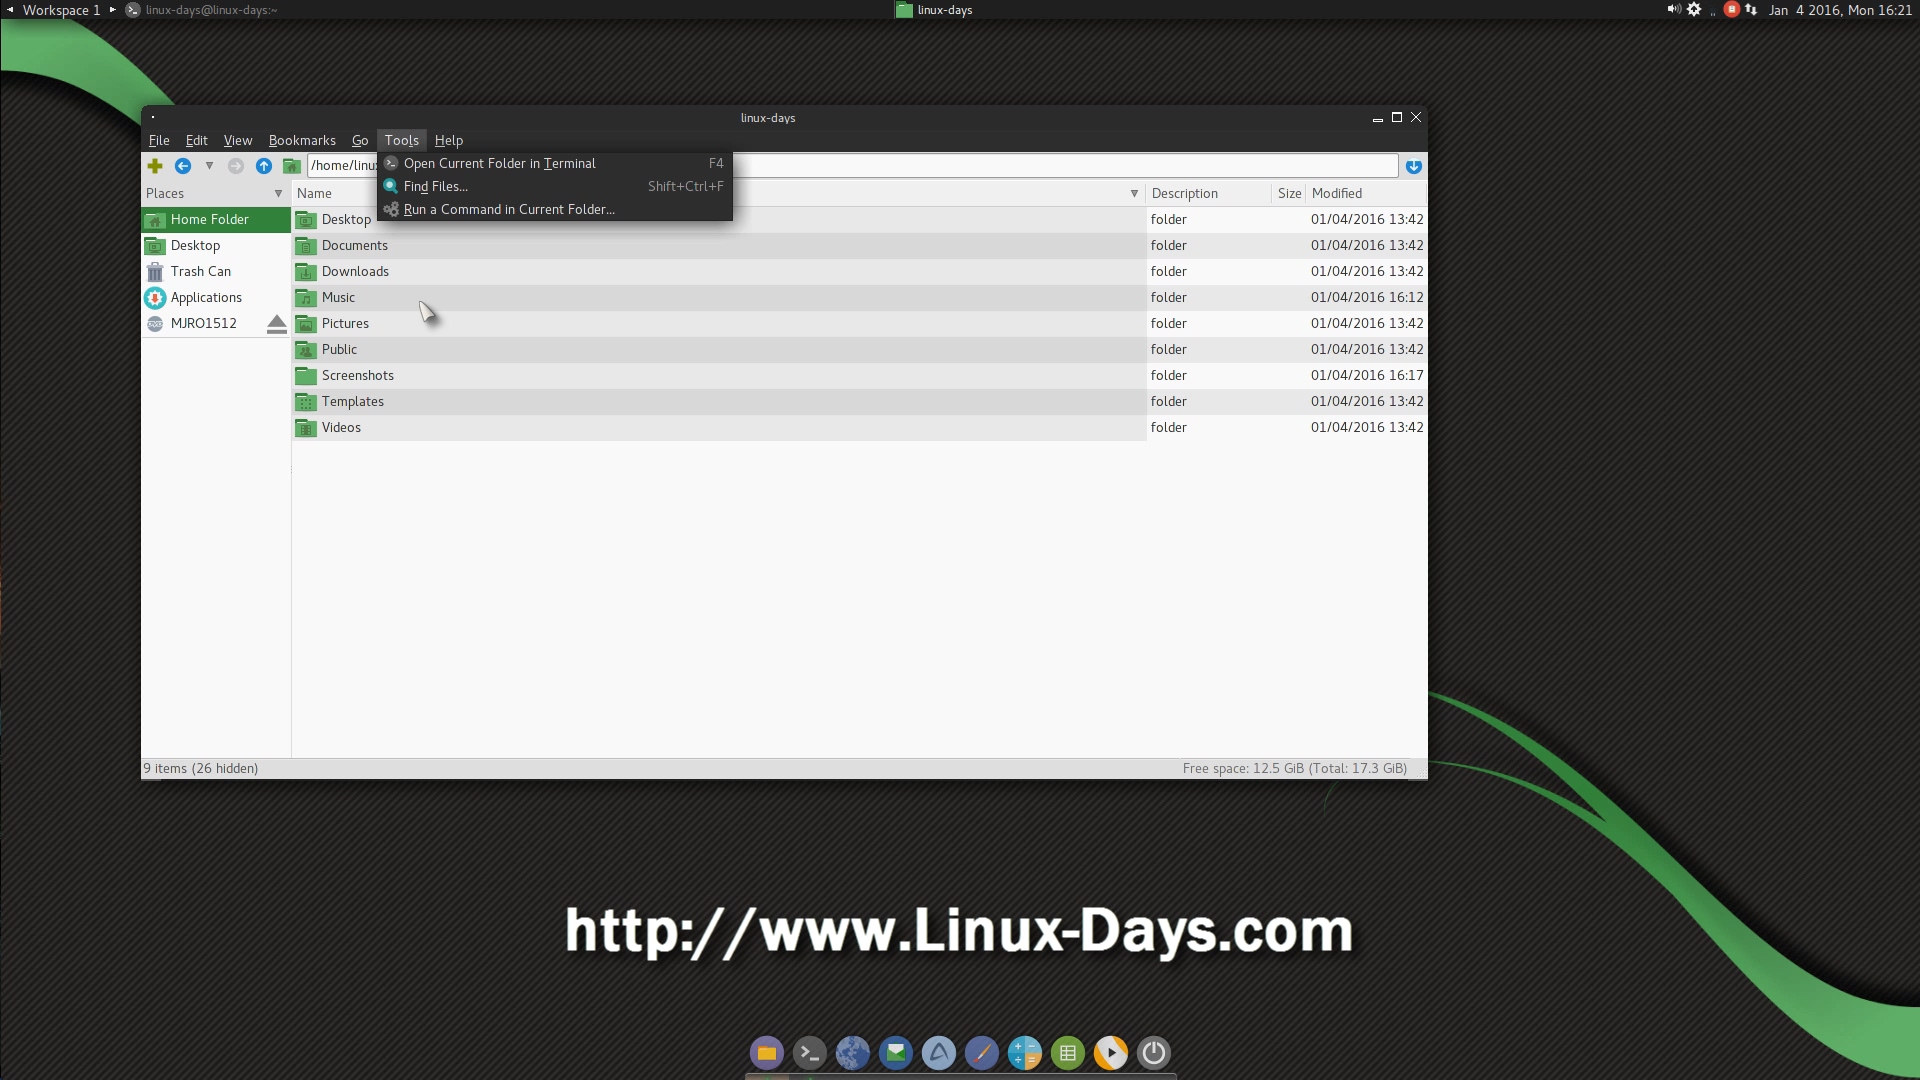This screenshot has height=1080, width=1920.
Task: Open Applications in Places sidebar
Action: 216,297
